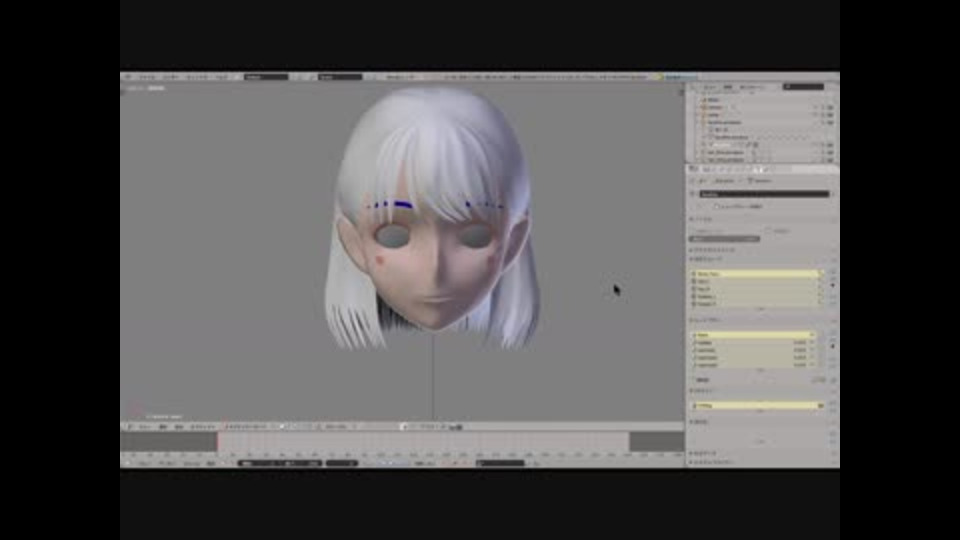Open the screen layout selector in top header

266,77
